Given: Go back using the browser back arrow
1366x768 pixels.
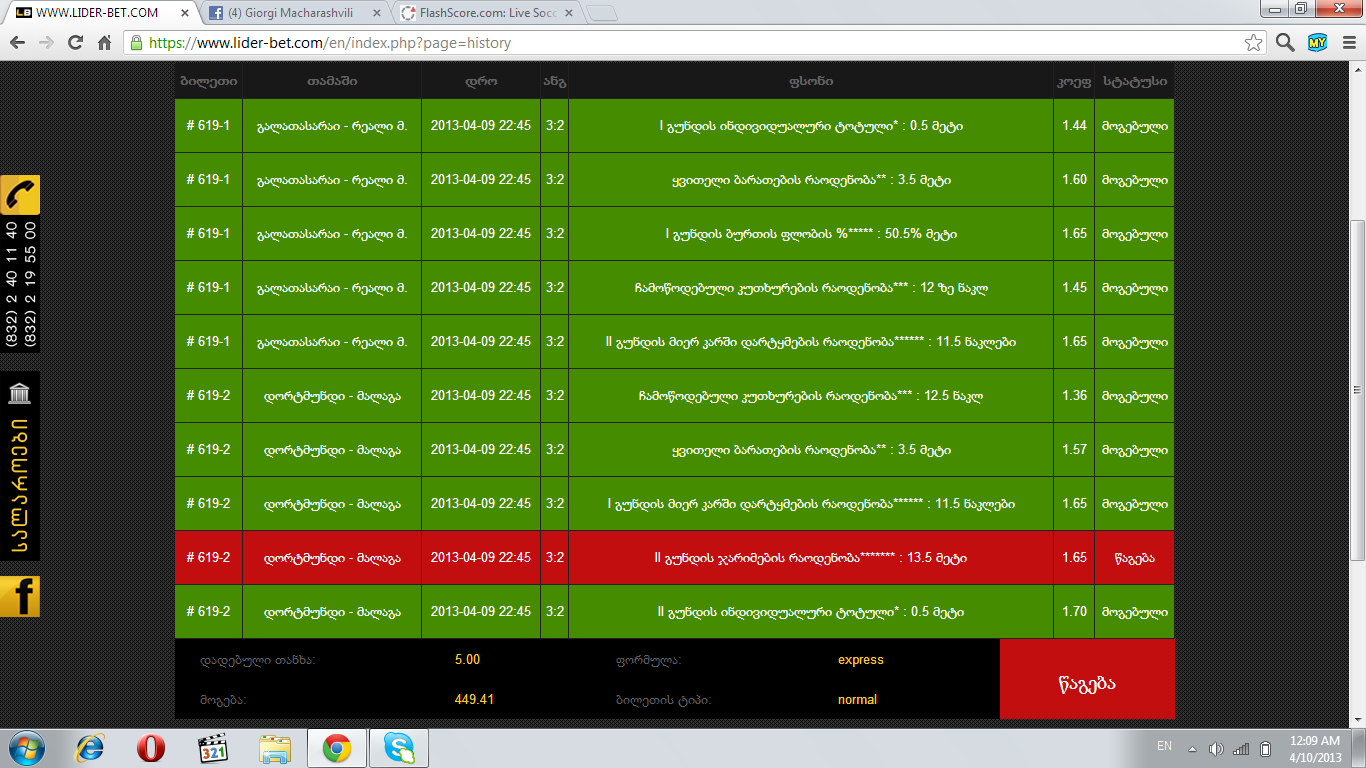Looking at the screenshot, I should 17,43.
